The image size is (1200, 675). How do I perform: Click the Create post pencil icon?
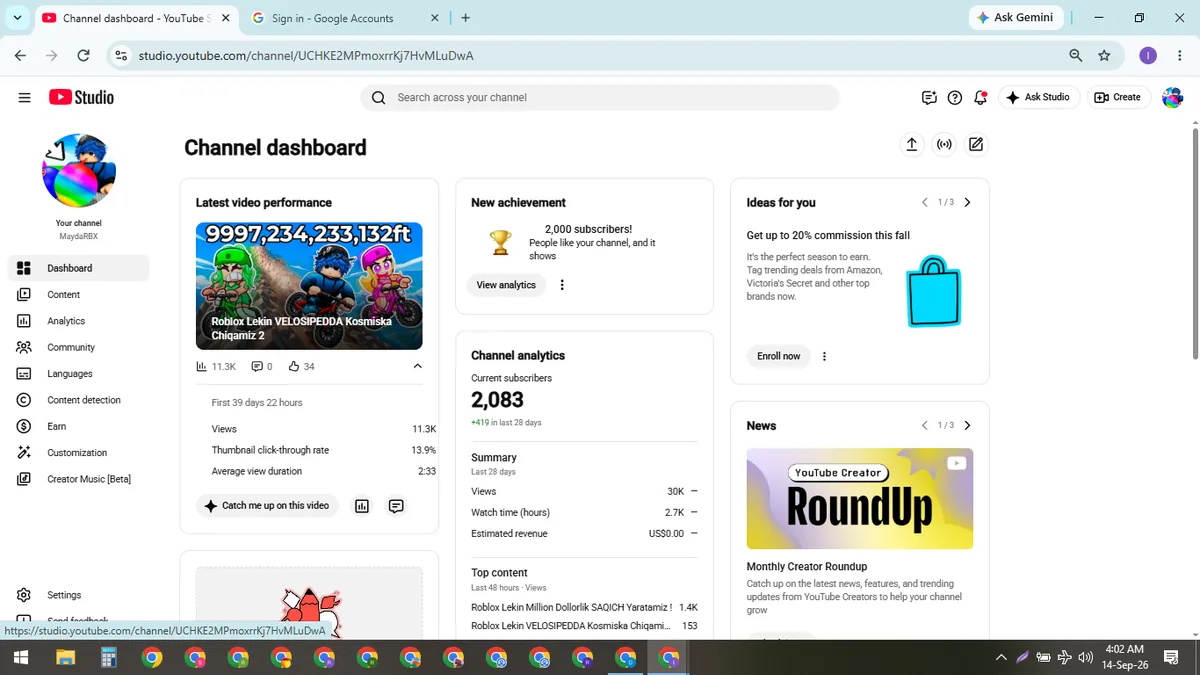point(976,145)
